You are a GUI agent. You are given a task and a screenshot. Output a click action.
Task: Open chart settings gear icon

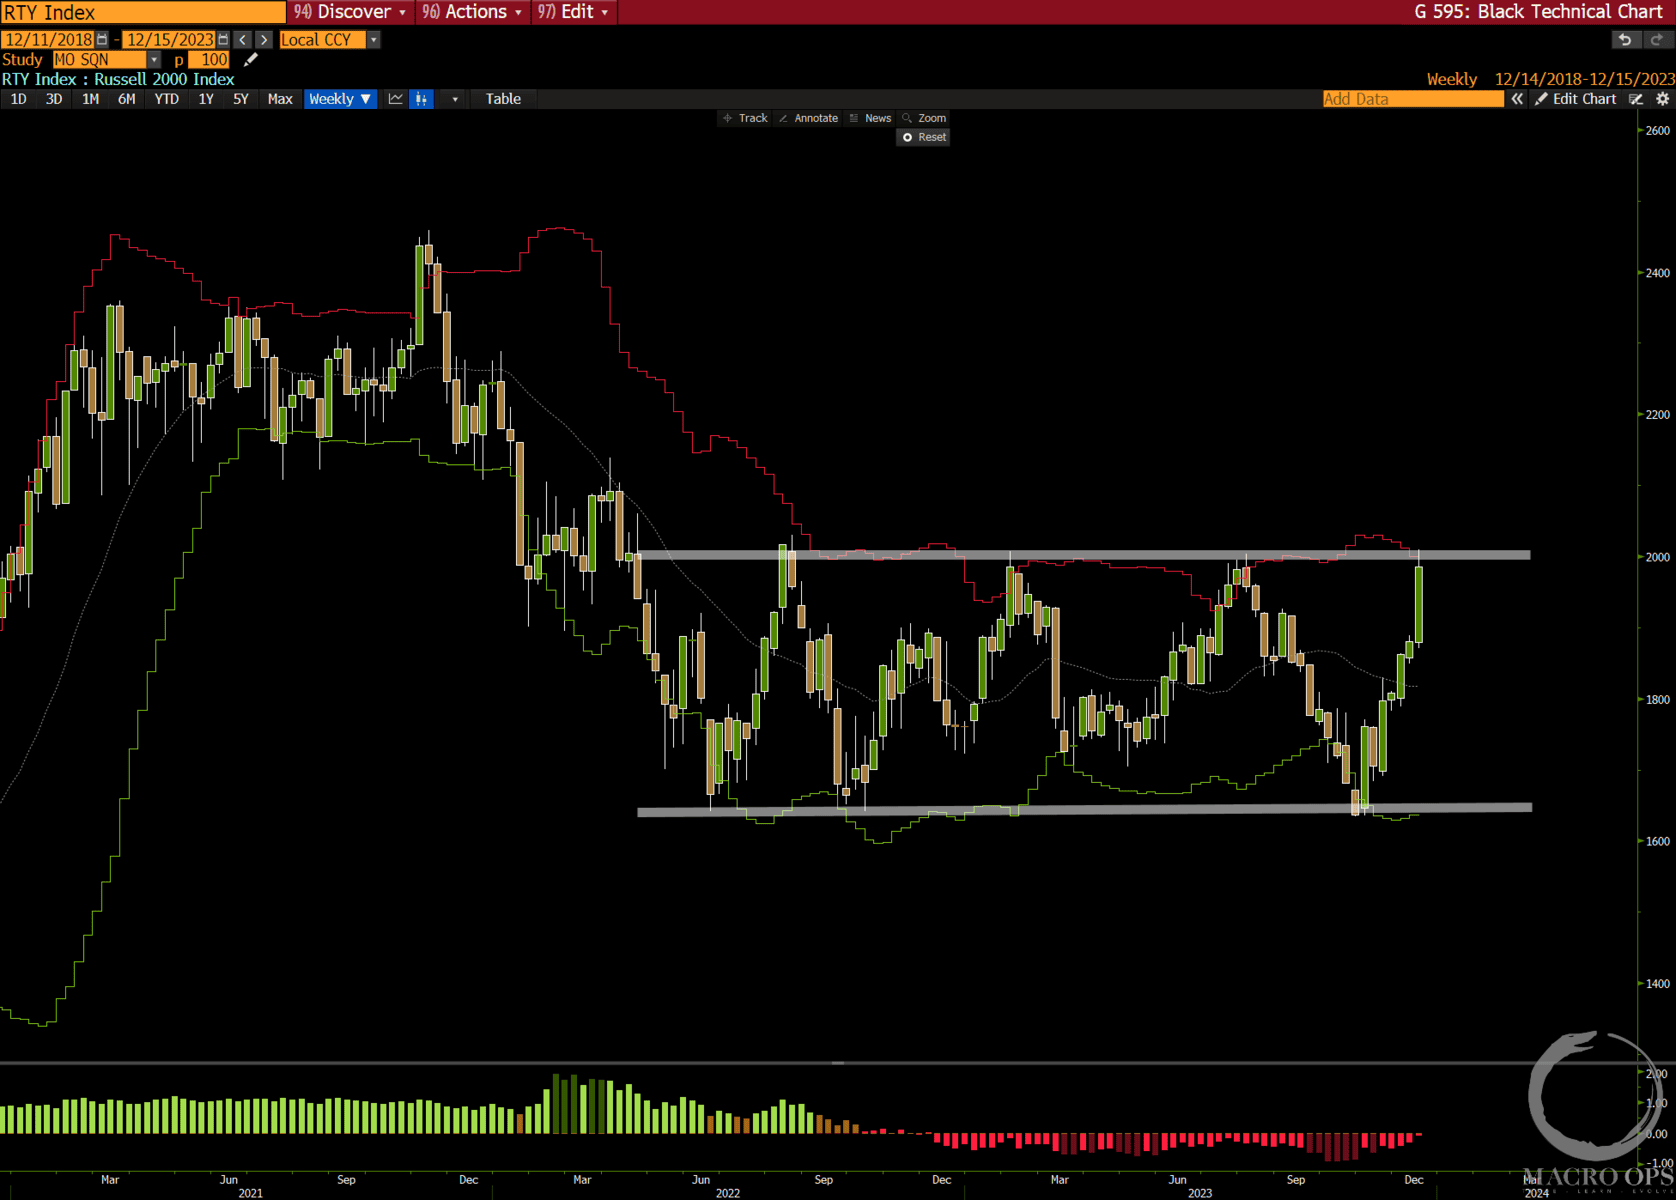(x=1662, y=99)
